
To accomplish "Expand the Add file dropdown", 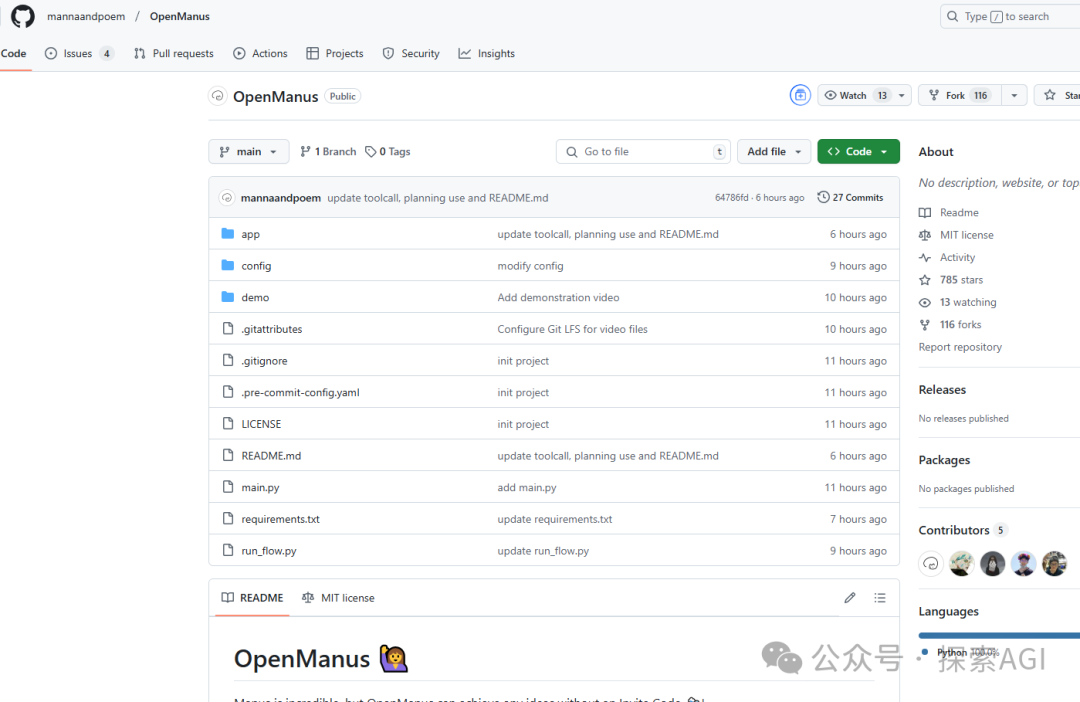I will [774, 152].
